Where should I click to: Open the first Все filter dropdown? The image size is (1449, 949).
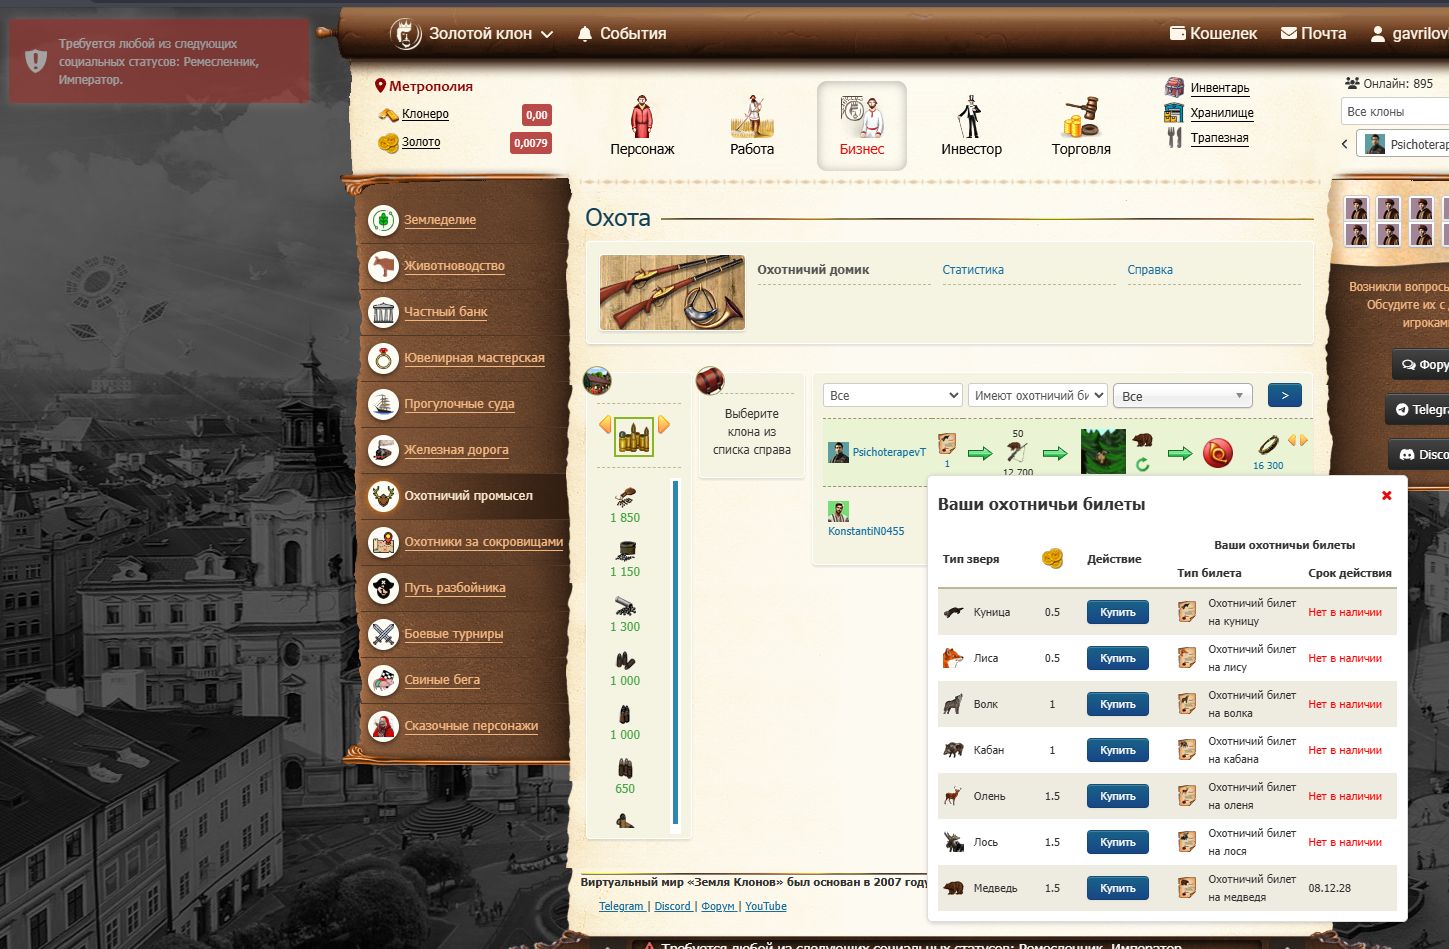coord(892,396)
